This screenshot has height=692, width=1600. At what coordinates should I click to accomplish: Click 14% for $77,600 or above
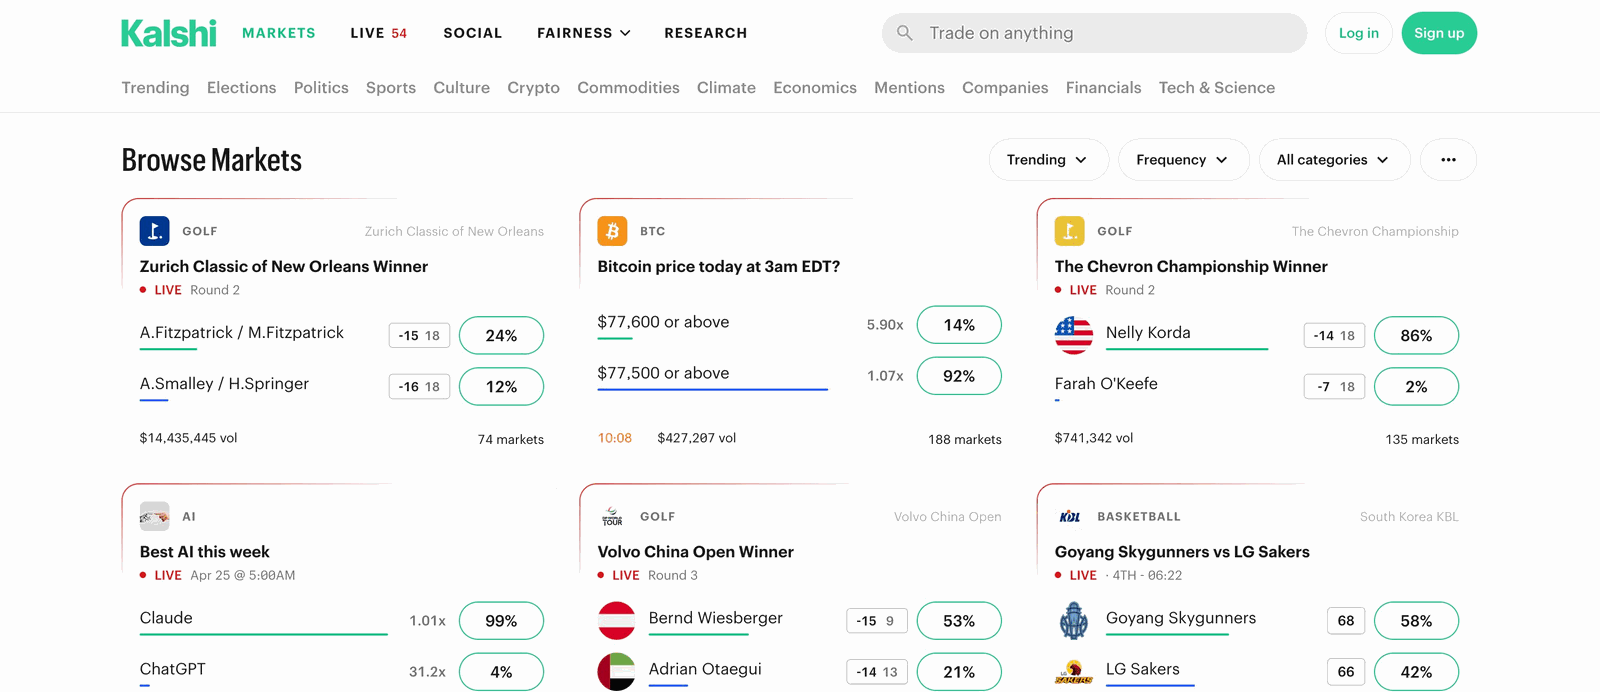(x=959, y=325)
